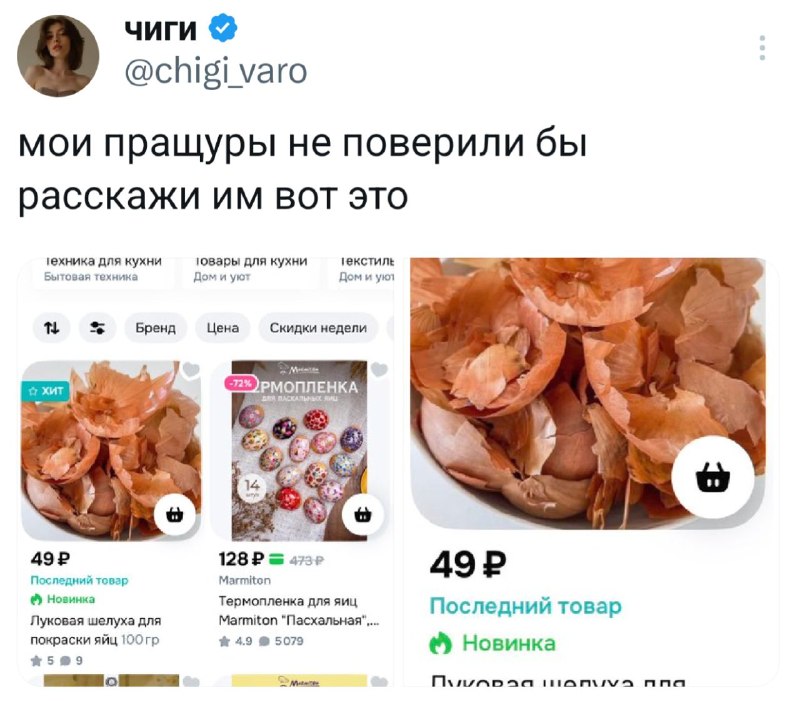Open the чиги profile avatar
800x701 pixels.
(x=58, y=56)
